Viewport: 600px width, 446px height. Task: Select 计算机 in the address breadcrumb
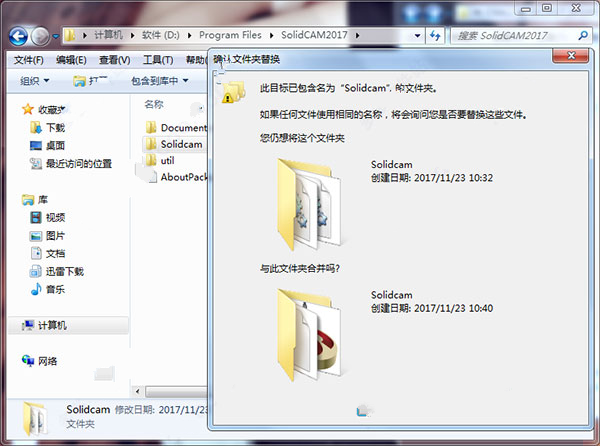pos(108,35)
